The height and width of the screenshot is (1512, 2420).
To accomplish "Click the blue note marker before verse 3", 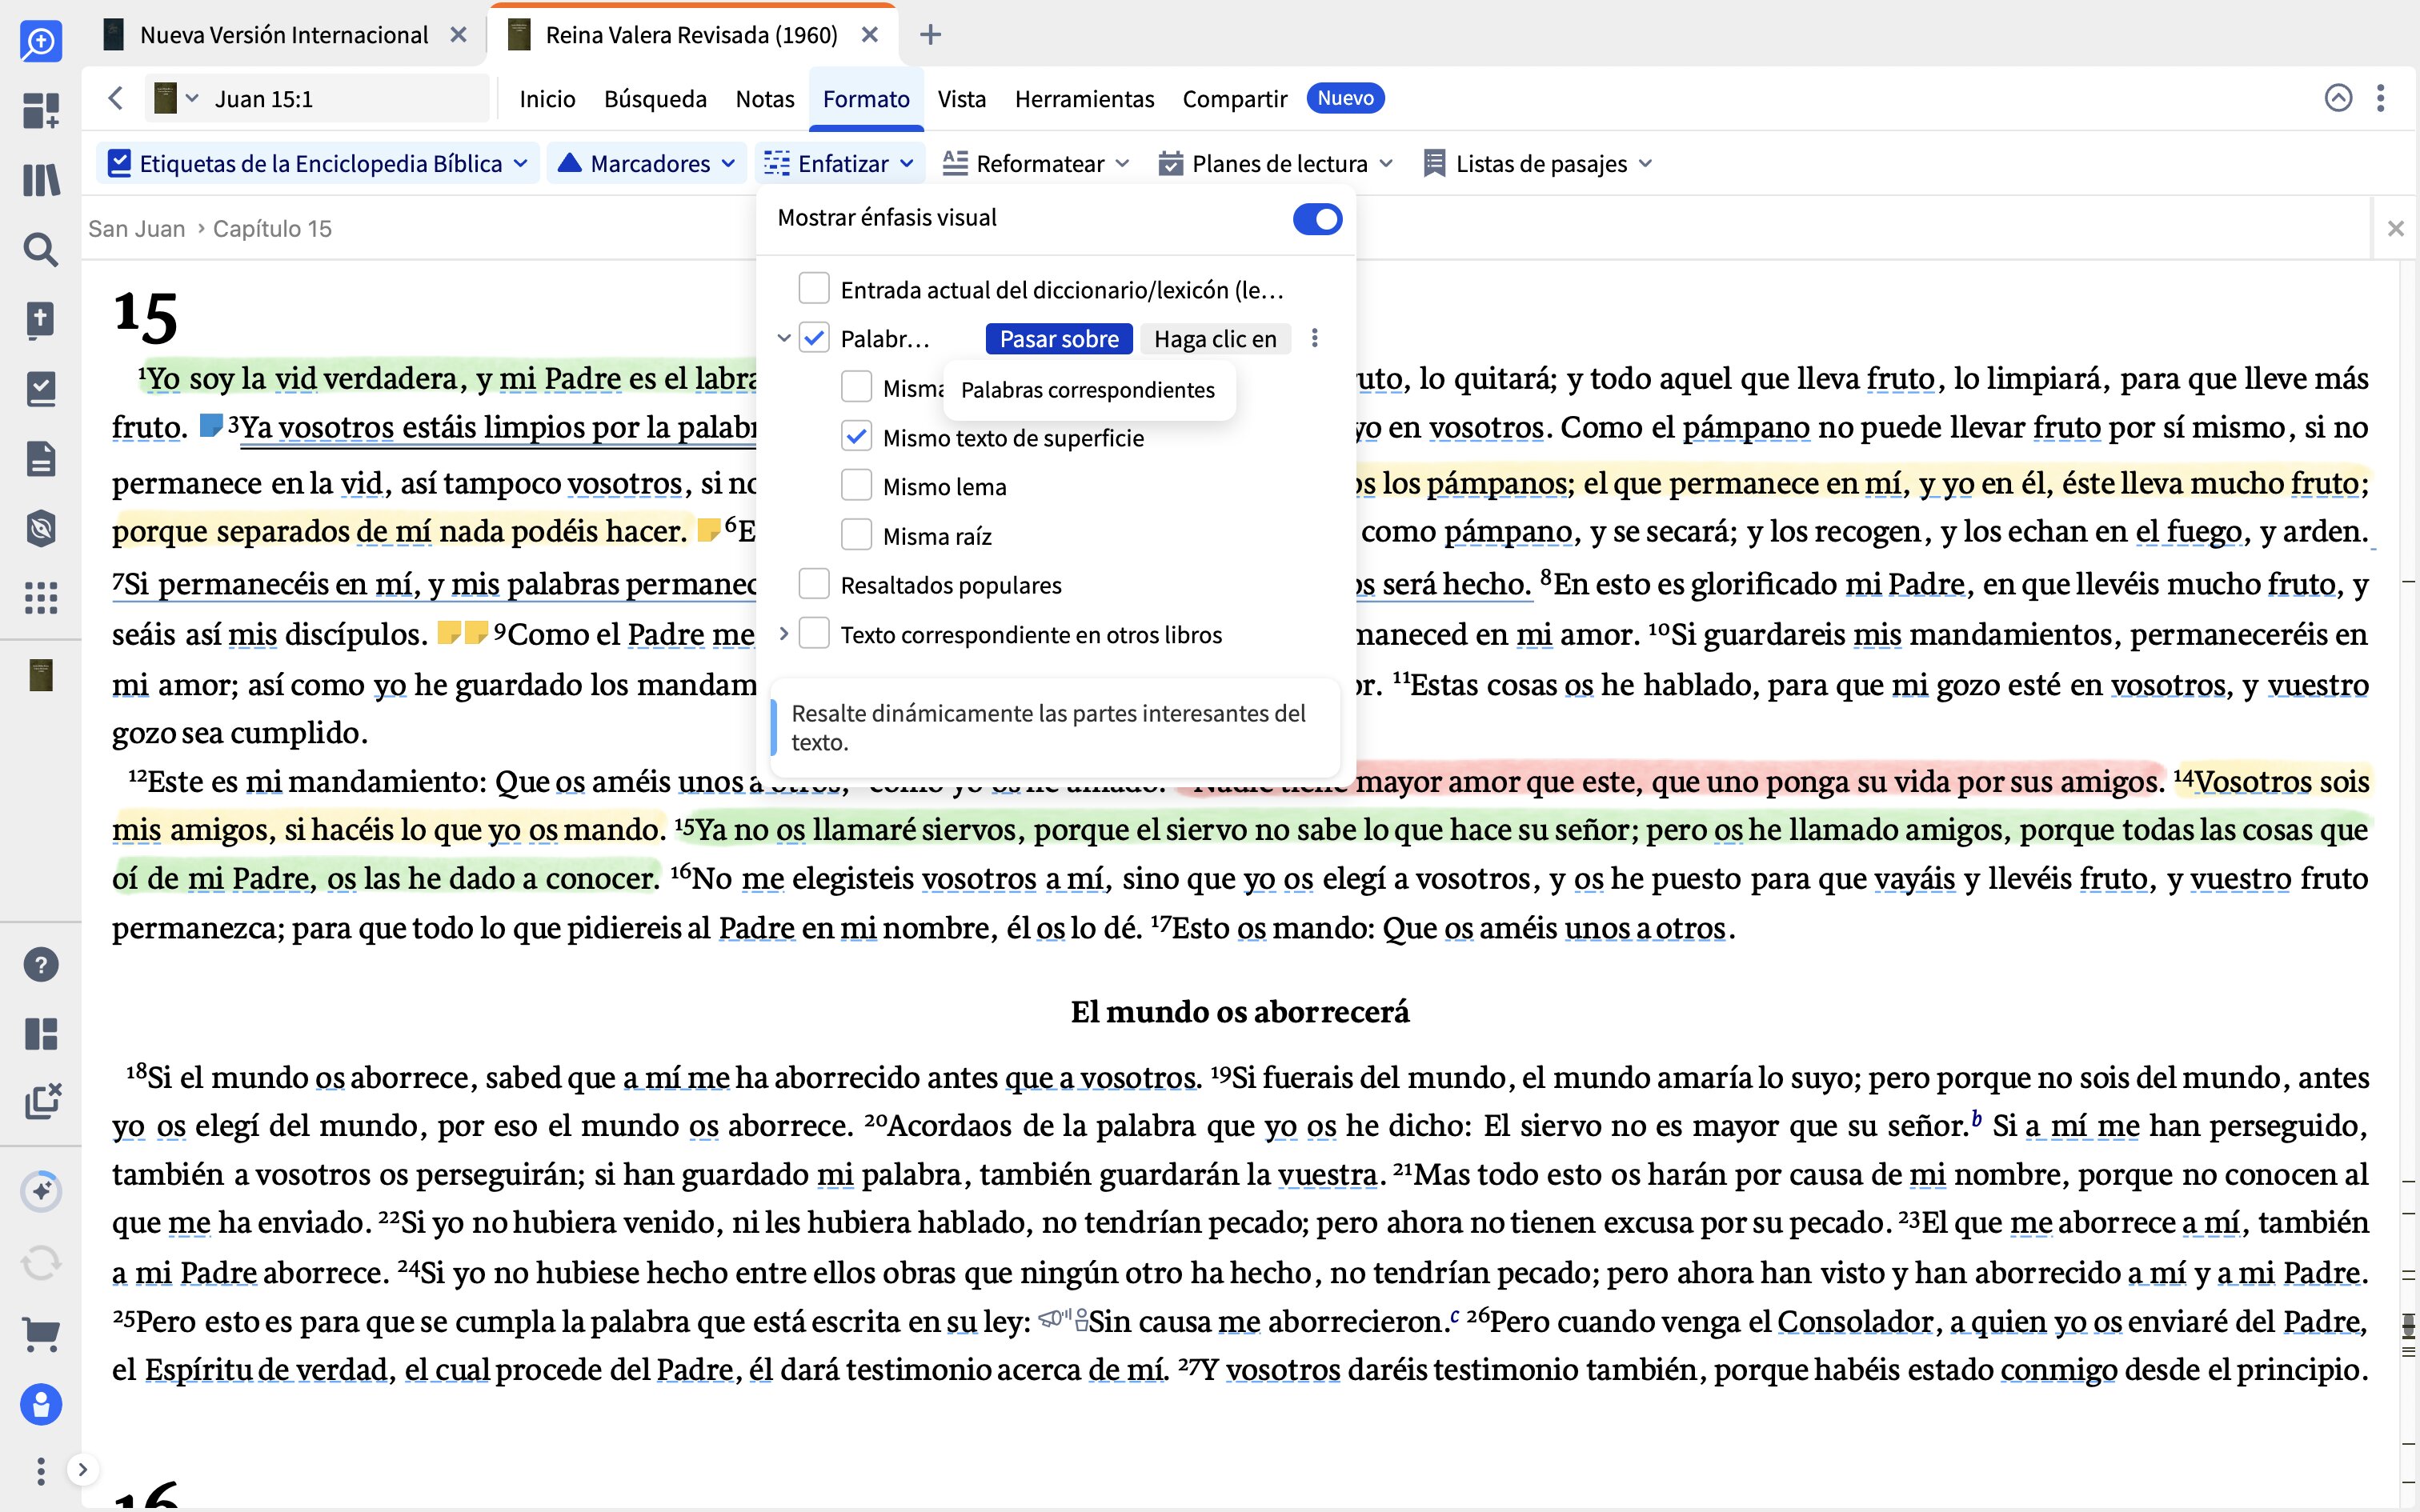I will coord(211,426).
